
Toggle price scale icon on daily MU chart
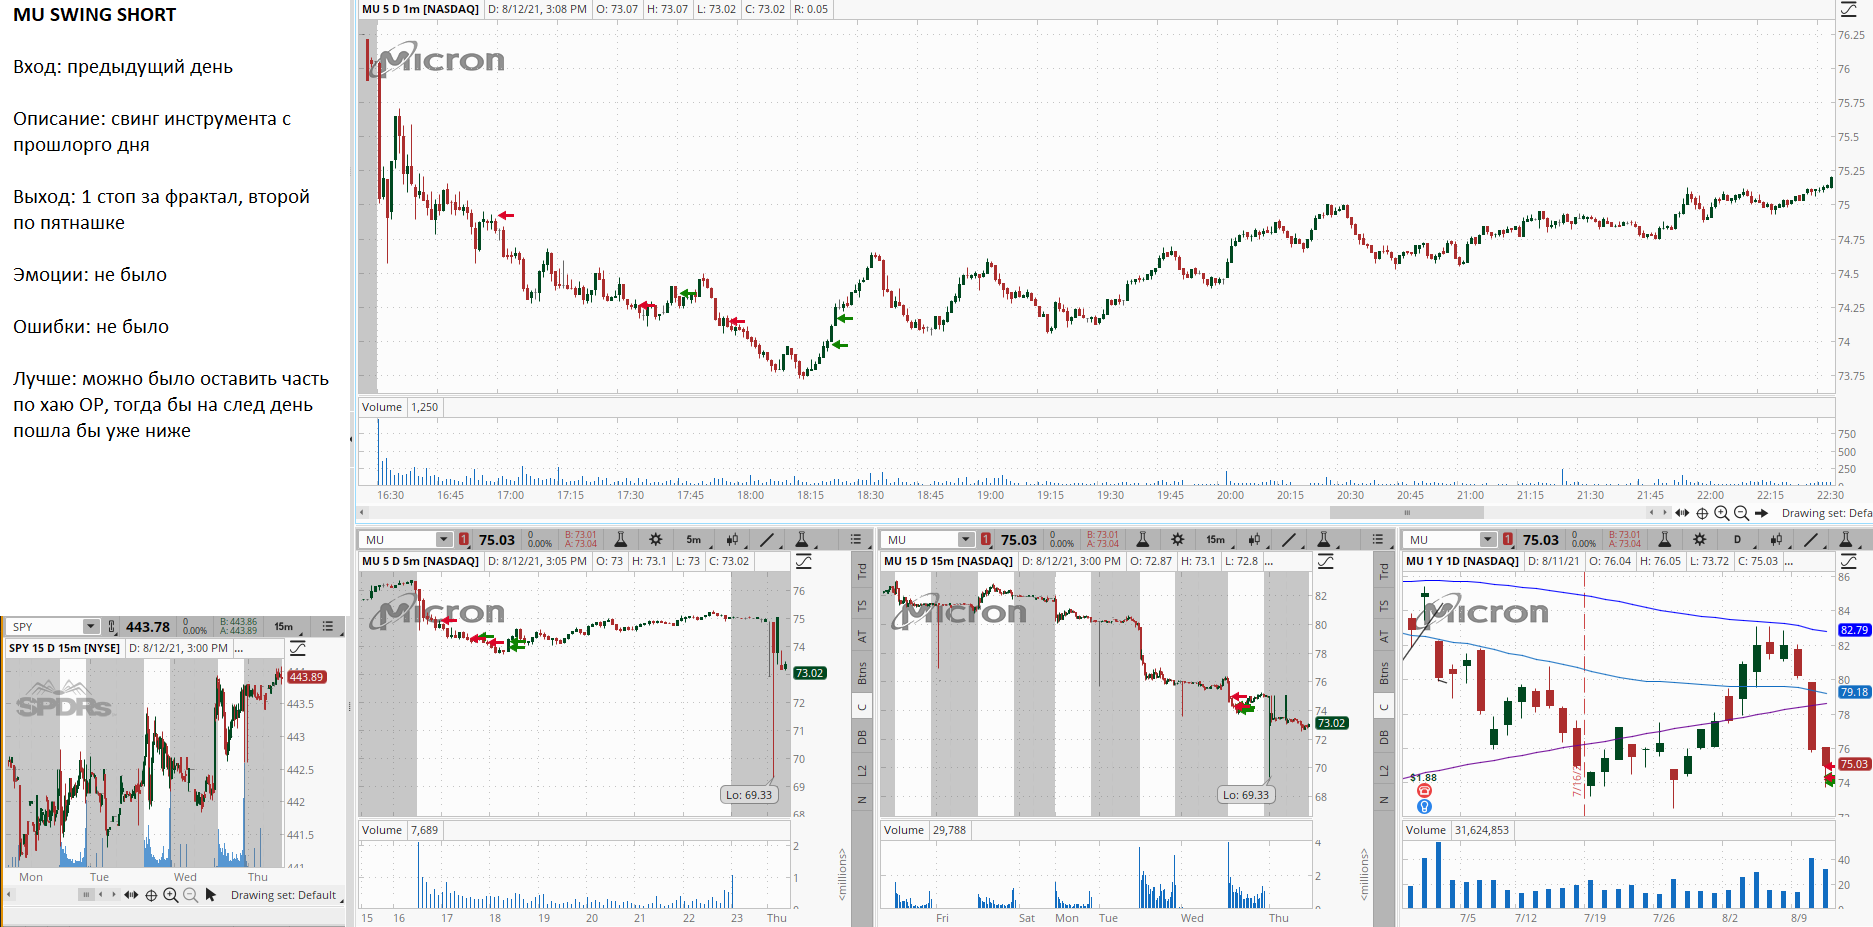point(1848,562)
